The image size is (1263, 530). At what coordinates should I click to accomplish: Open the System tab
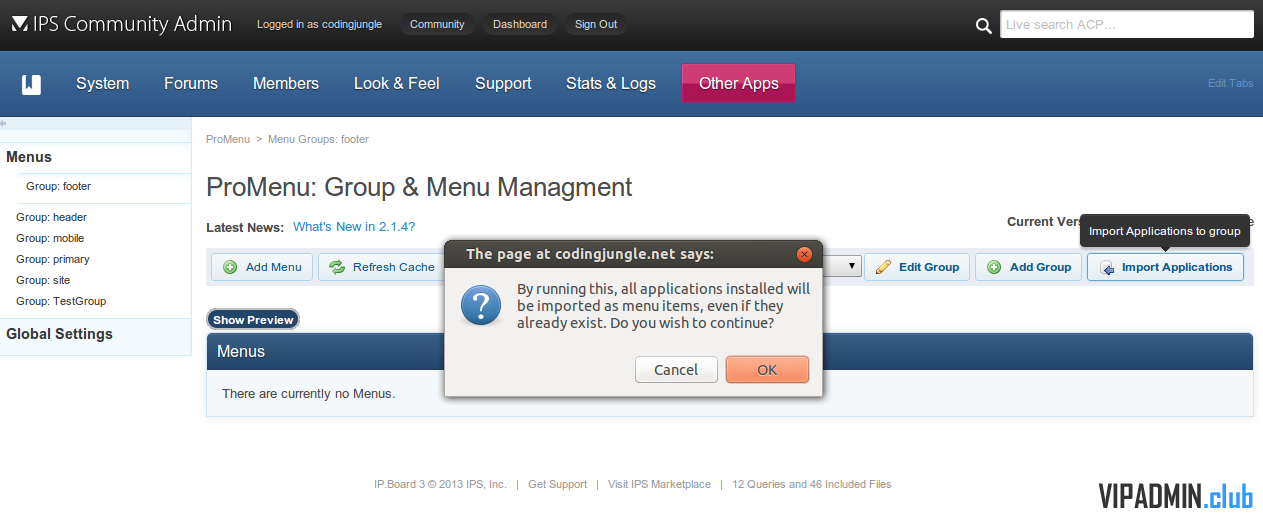click(103, 84)
